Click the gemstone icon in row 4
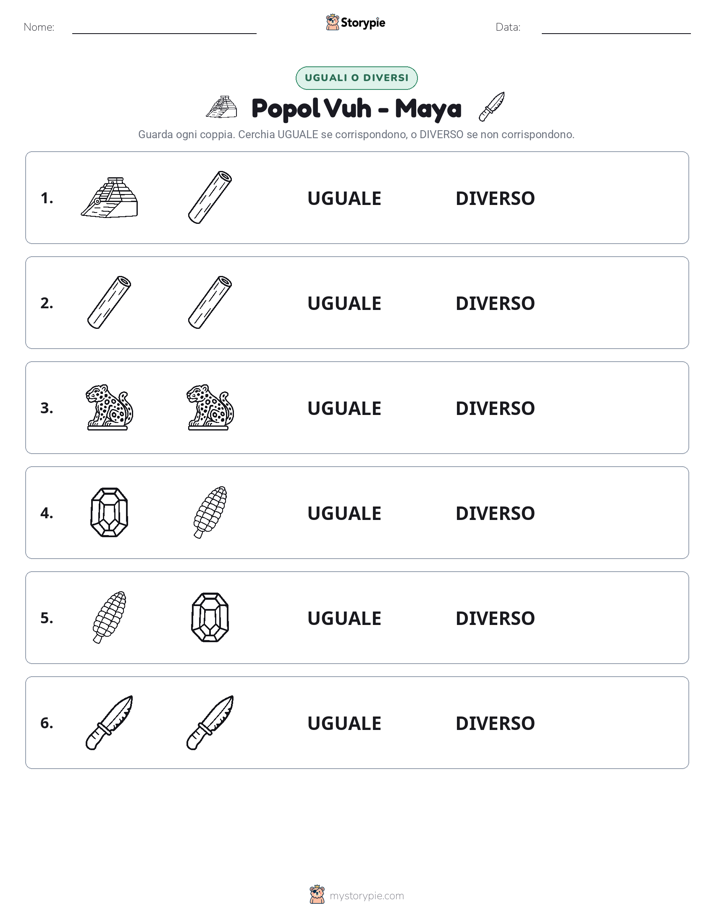The width and height of the screenshot is (714, 924). (110, 512)
